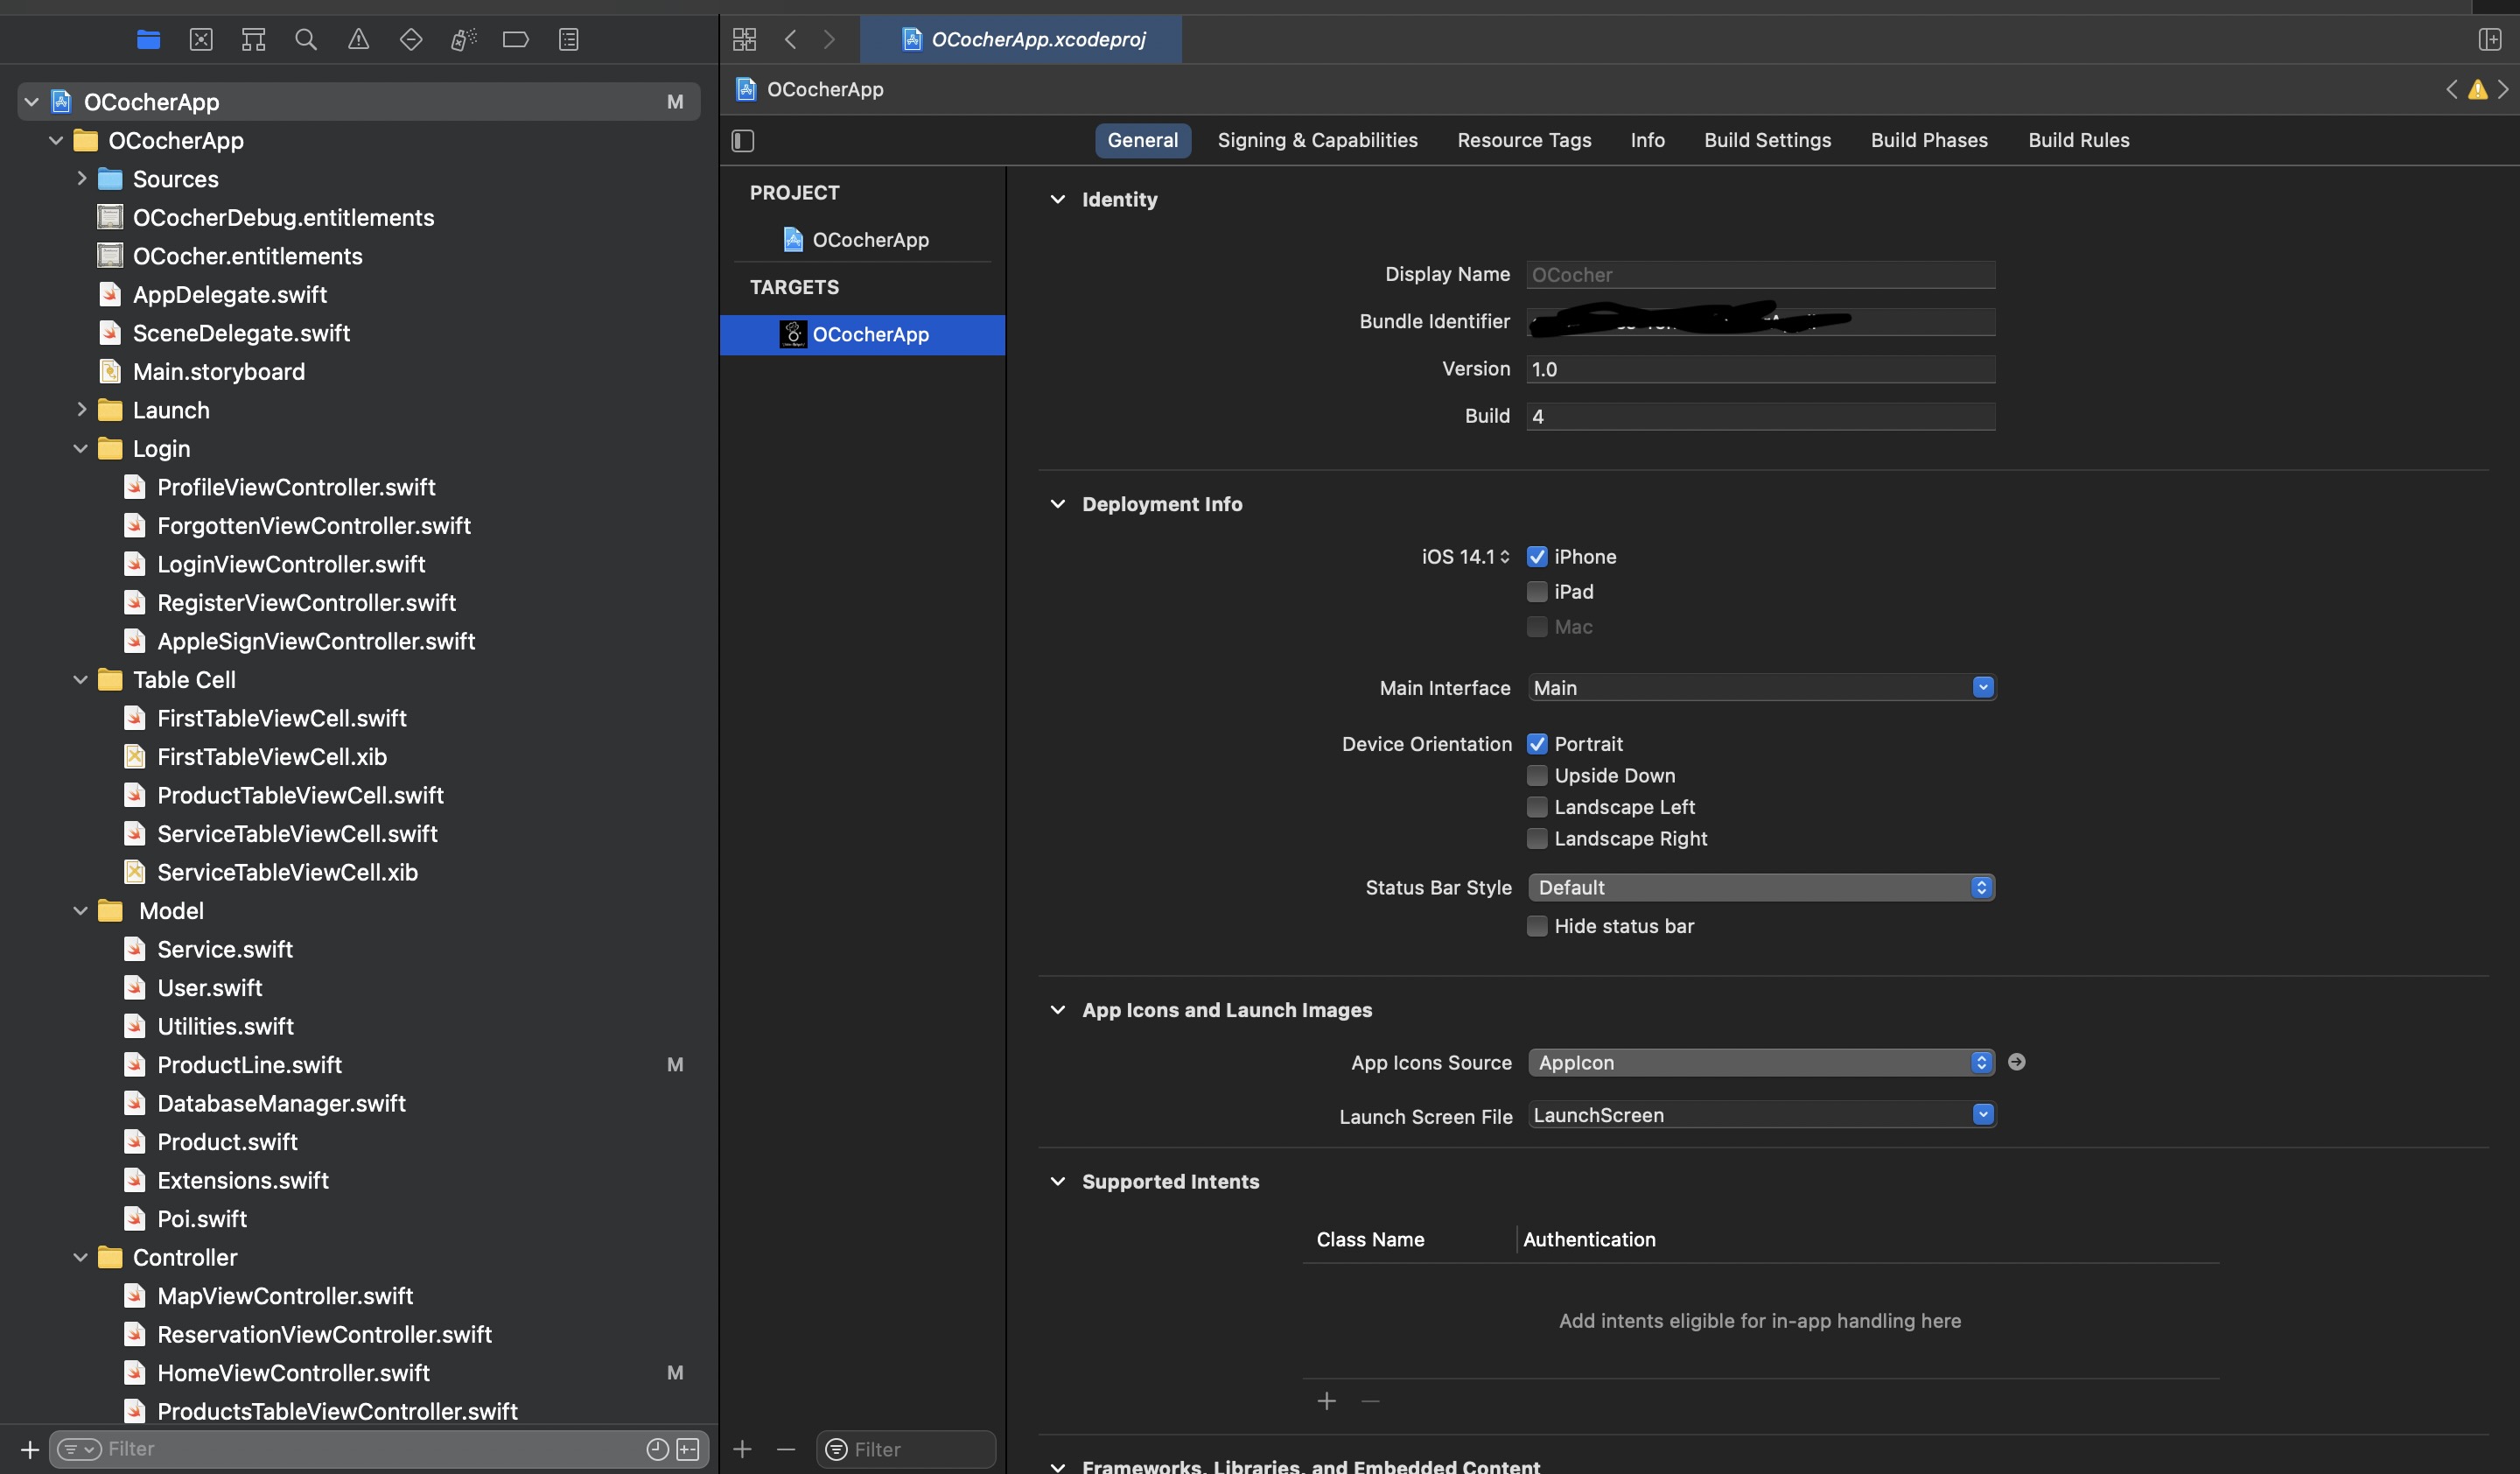Screen dimensions: 2520x1474
Task: Open the Project navigator folder icon
Action: (x=148, y=39)
